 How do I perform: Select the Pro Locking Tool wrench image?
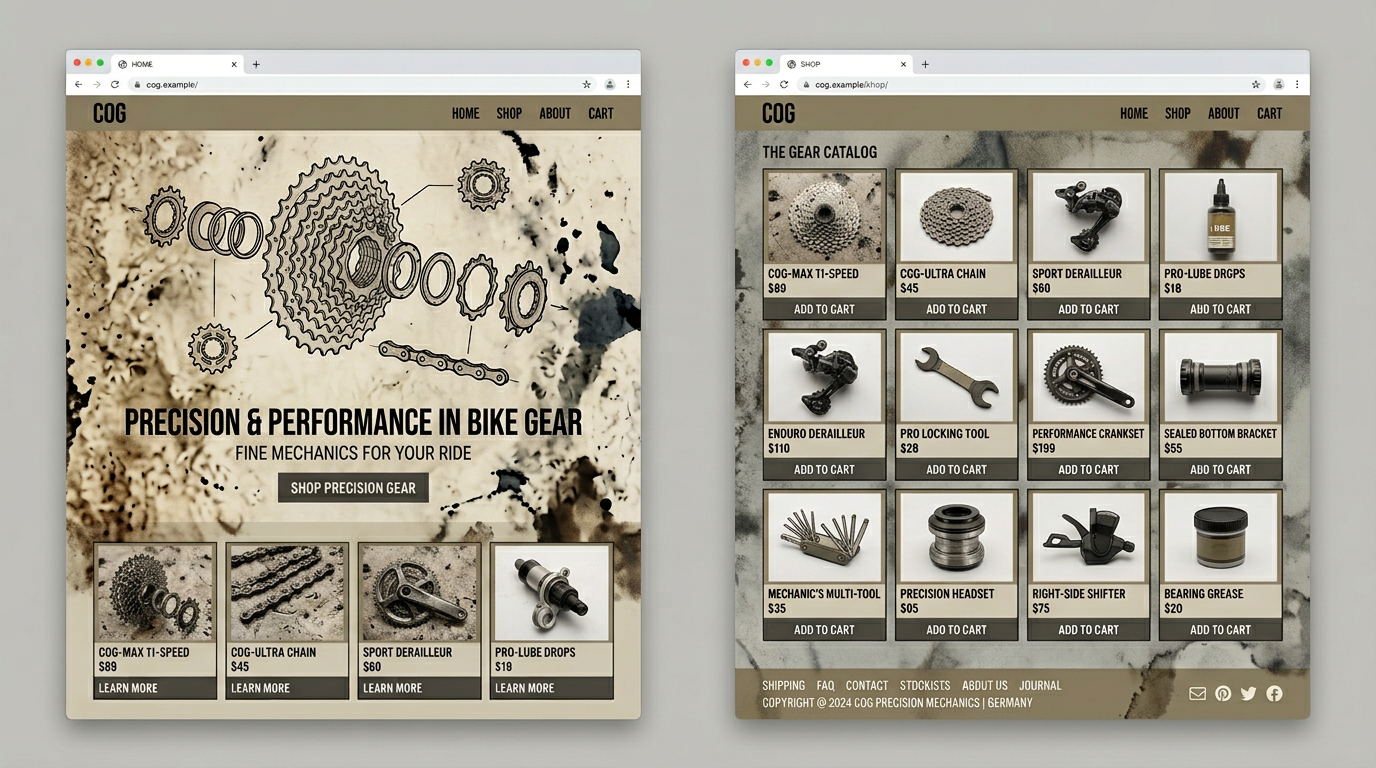[x=956, y=377]
